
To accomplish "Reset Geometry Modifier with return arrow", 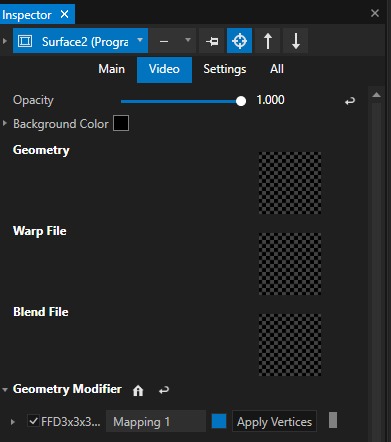I will (x=164, y=390).
